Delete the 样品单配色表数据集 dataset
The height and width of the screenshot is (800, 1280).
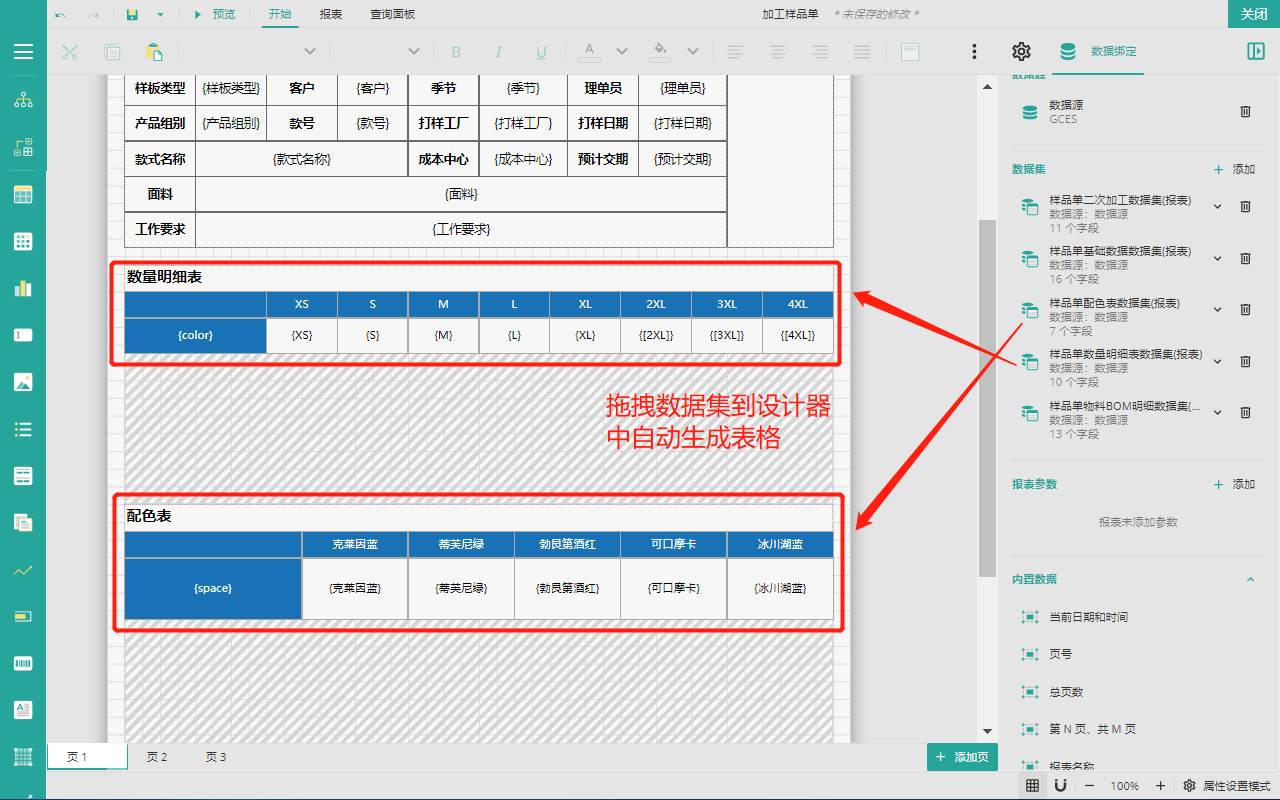pos(1245,310)
